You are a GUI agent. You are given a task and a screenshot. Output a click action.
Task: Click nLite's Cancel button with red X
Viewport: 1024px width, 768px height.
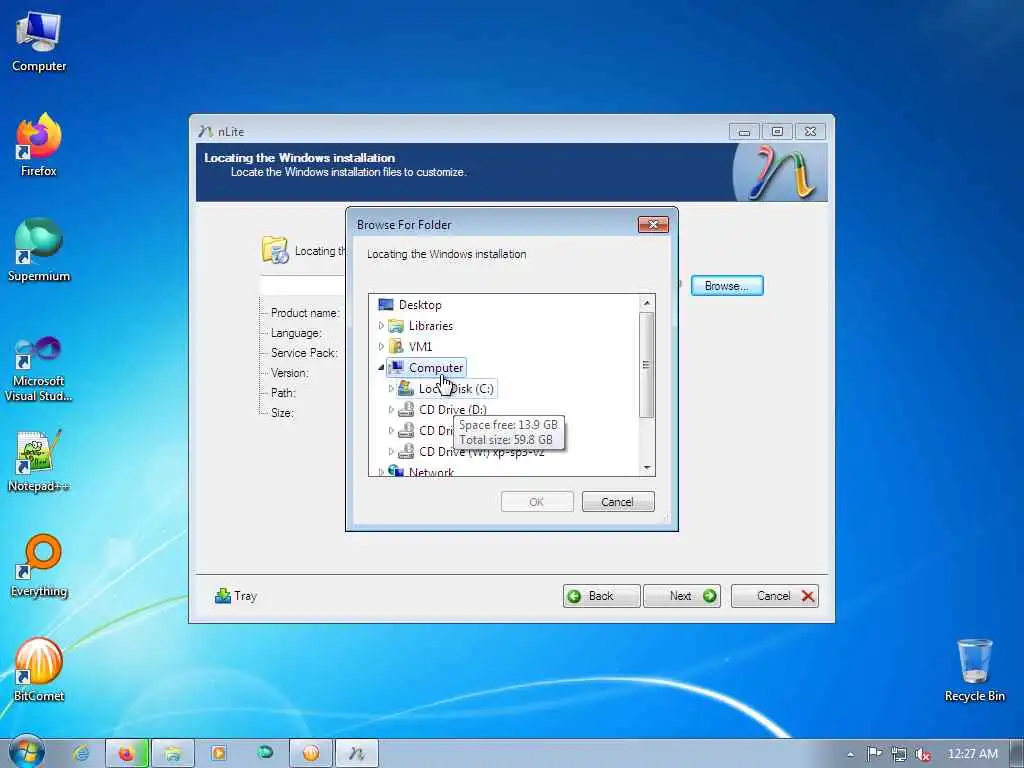coord(775,596)
